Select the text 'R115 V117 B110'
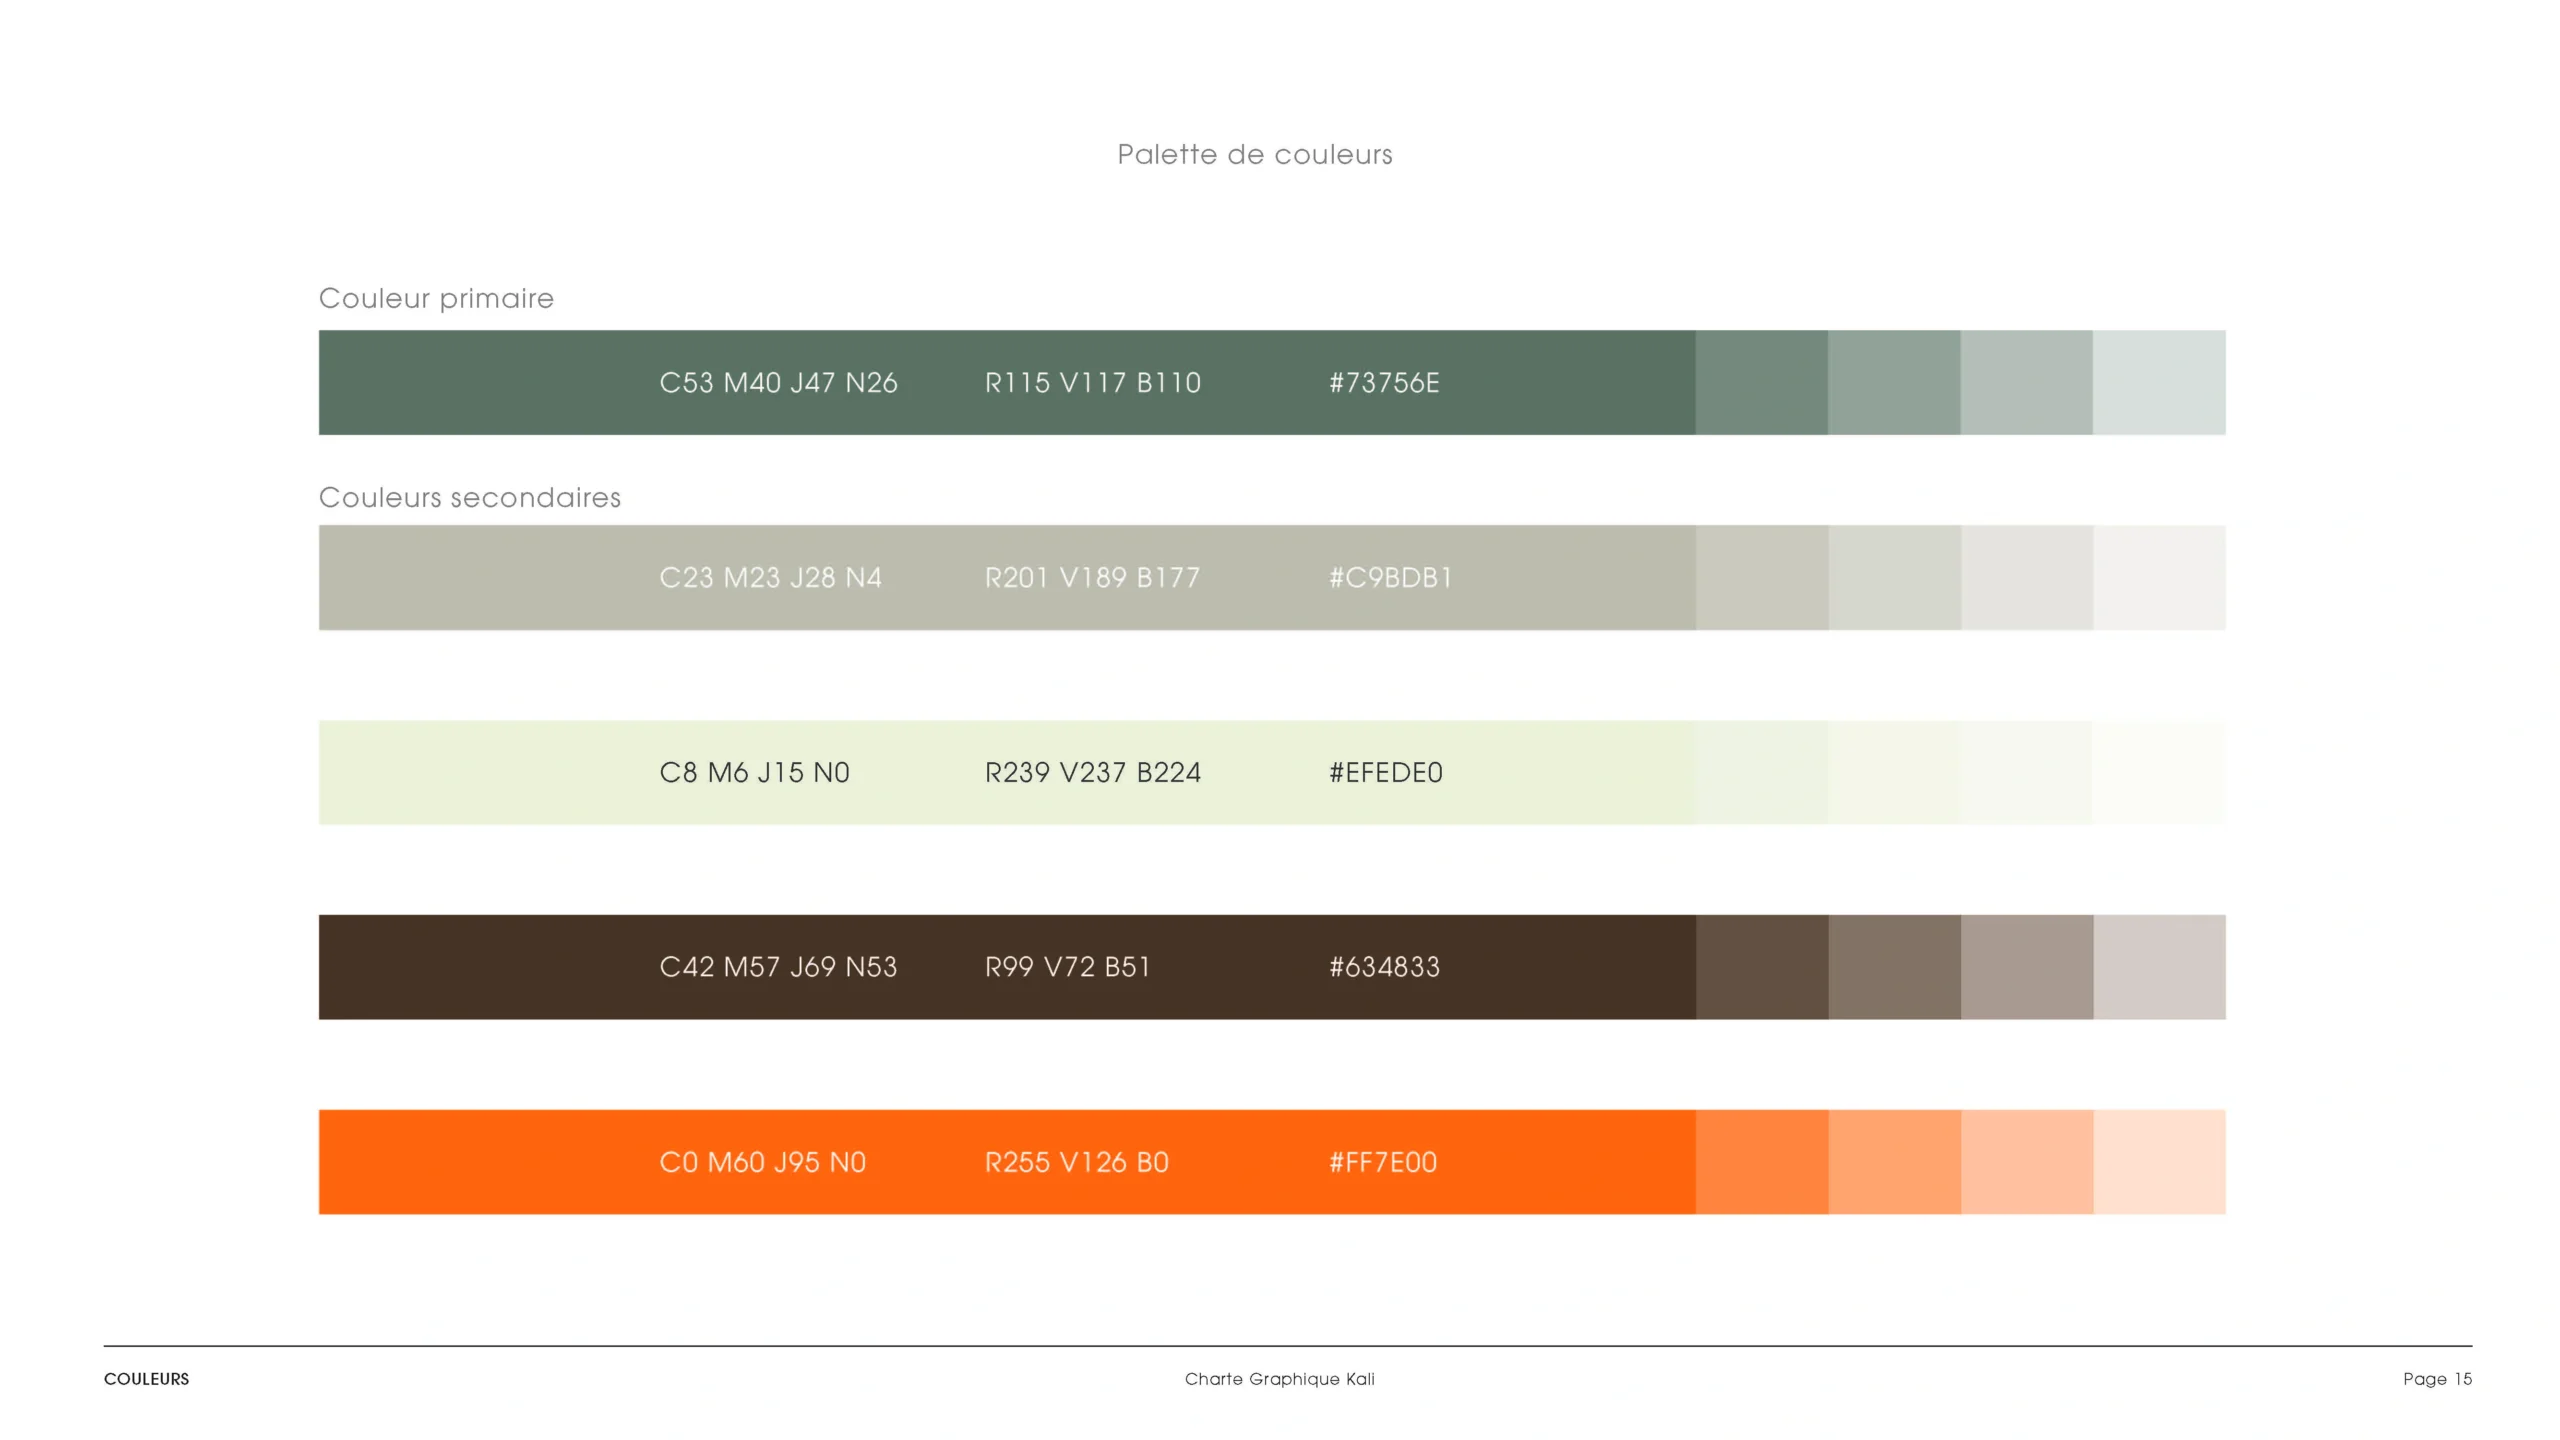Viewport: 2560px width, 1440px height. [x=1093, y=383]
